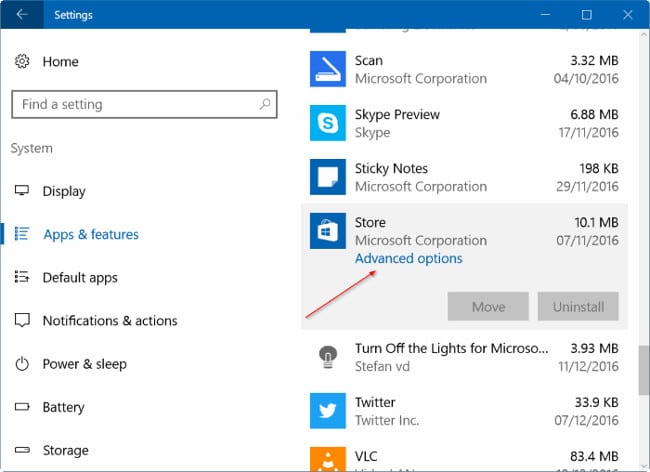Click the Uninstall button for Store

tap(578, 307)
